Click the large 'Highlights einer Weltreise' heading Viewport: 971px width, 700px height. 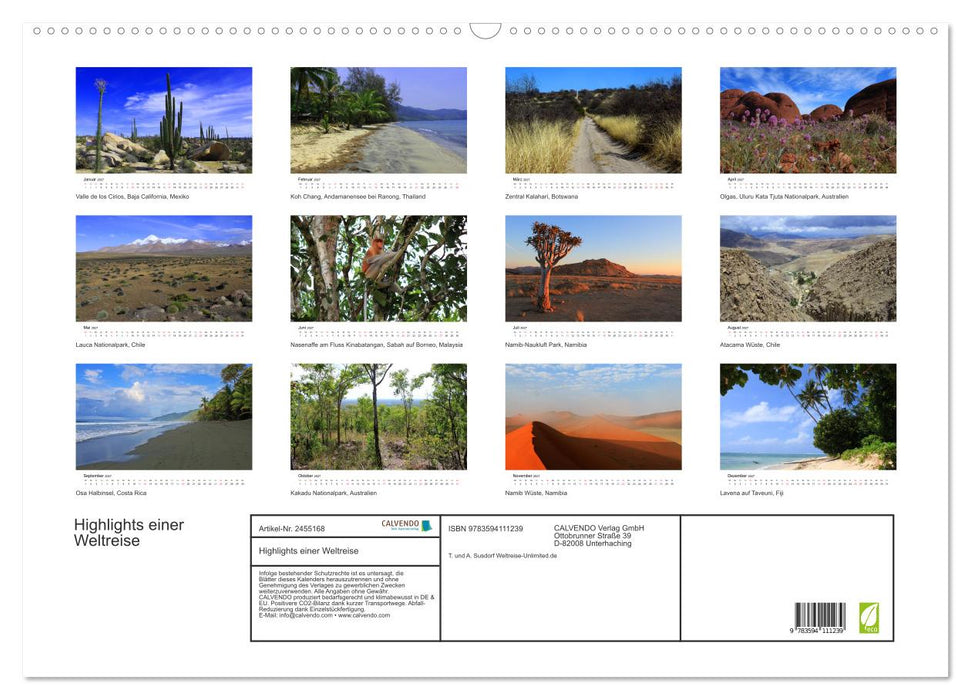point(129,533)
